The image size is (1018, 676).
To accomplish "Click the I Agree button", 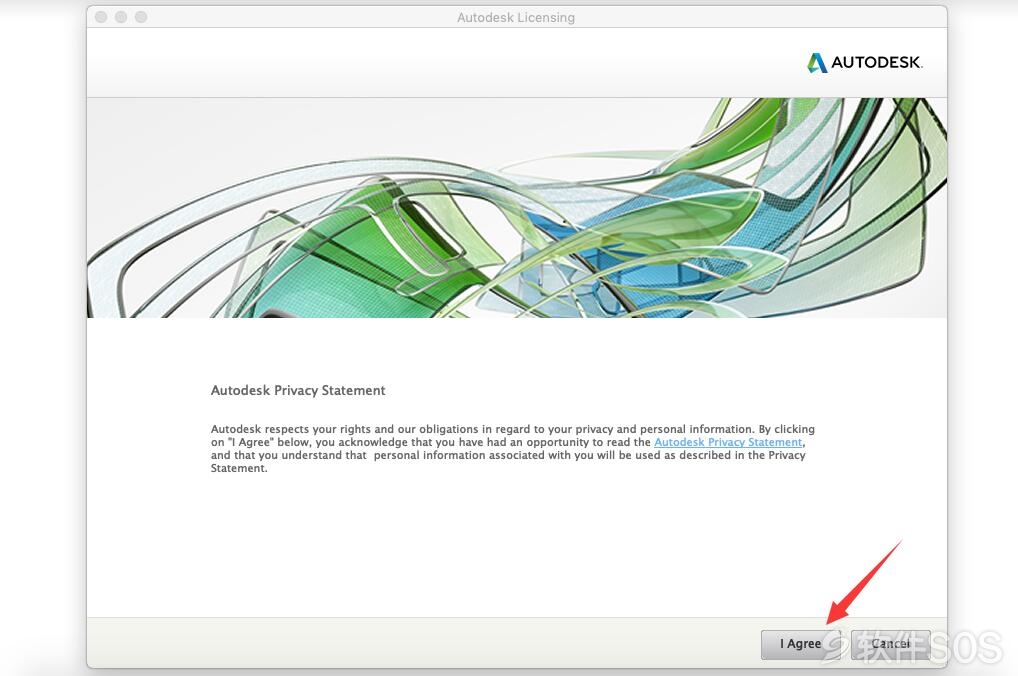I will (801, 644).
